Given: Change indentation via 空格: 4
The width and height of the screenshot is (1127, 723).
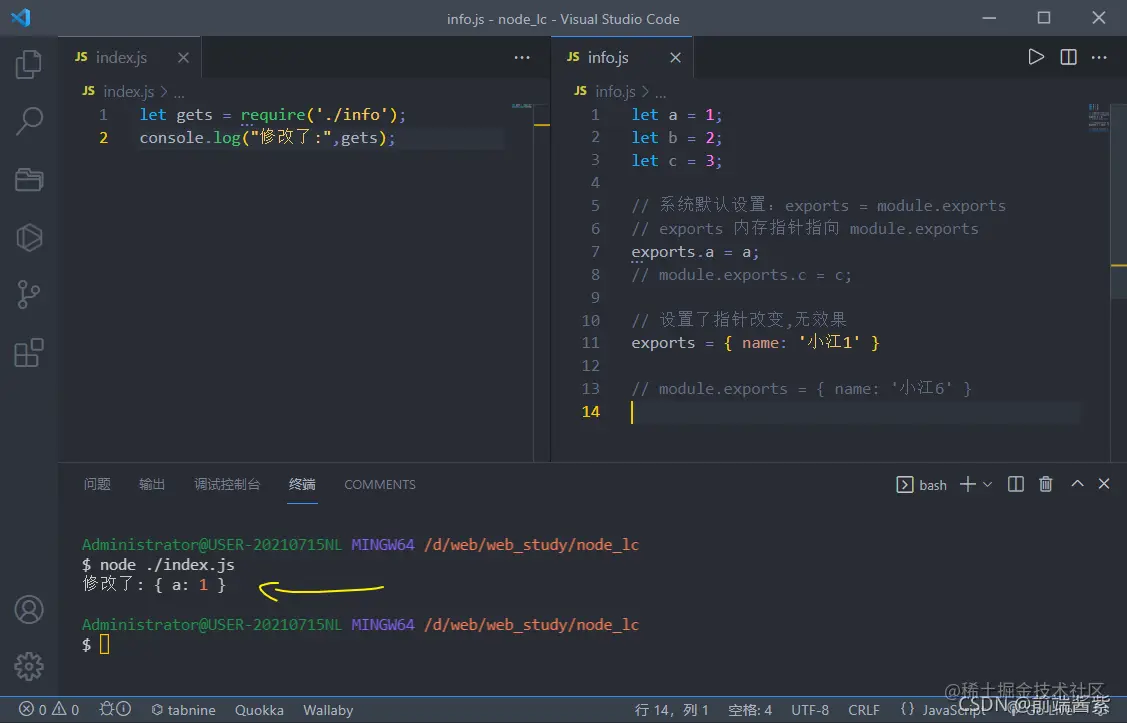Looking at the screenshot, I should 750,710.
